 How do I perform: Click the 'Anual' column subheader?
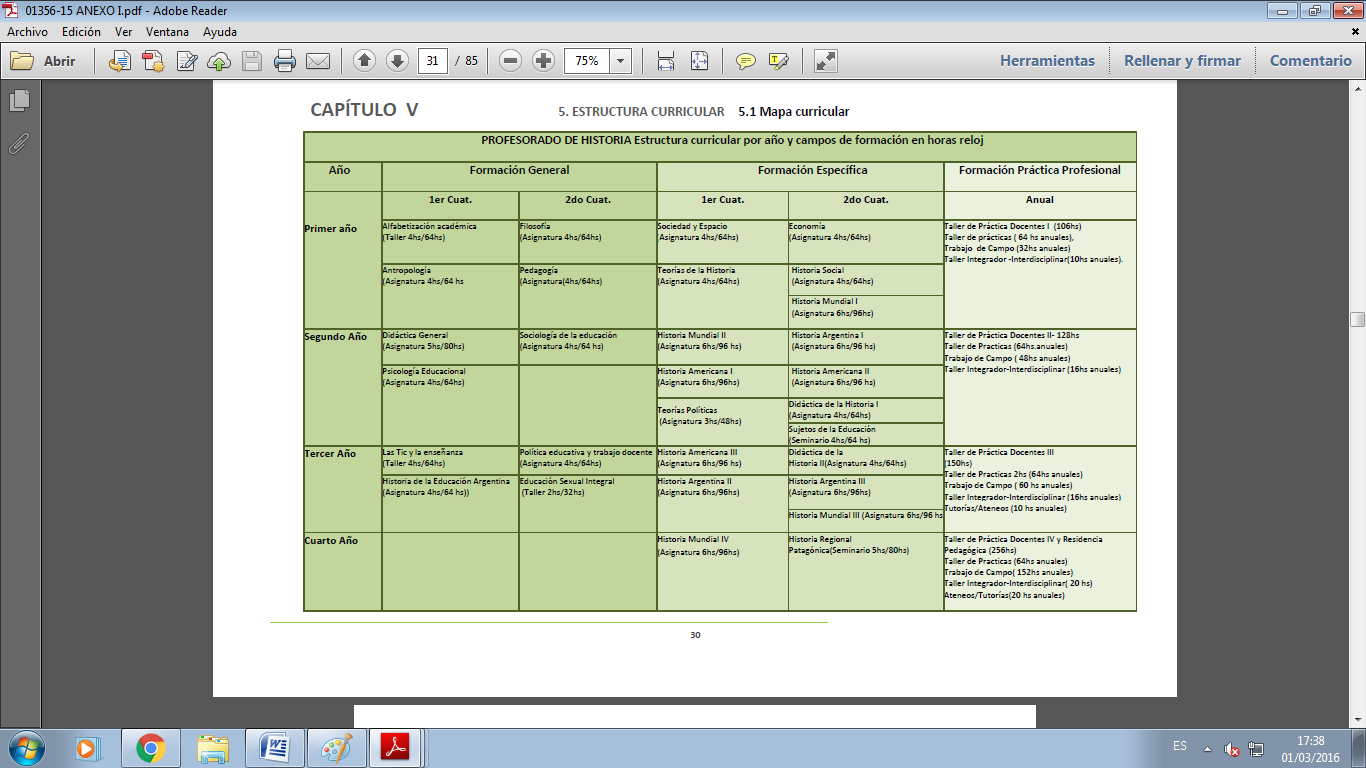click(x=1040, y=199)
